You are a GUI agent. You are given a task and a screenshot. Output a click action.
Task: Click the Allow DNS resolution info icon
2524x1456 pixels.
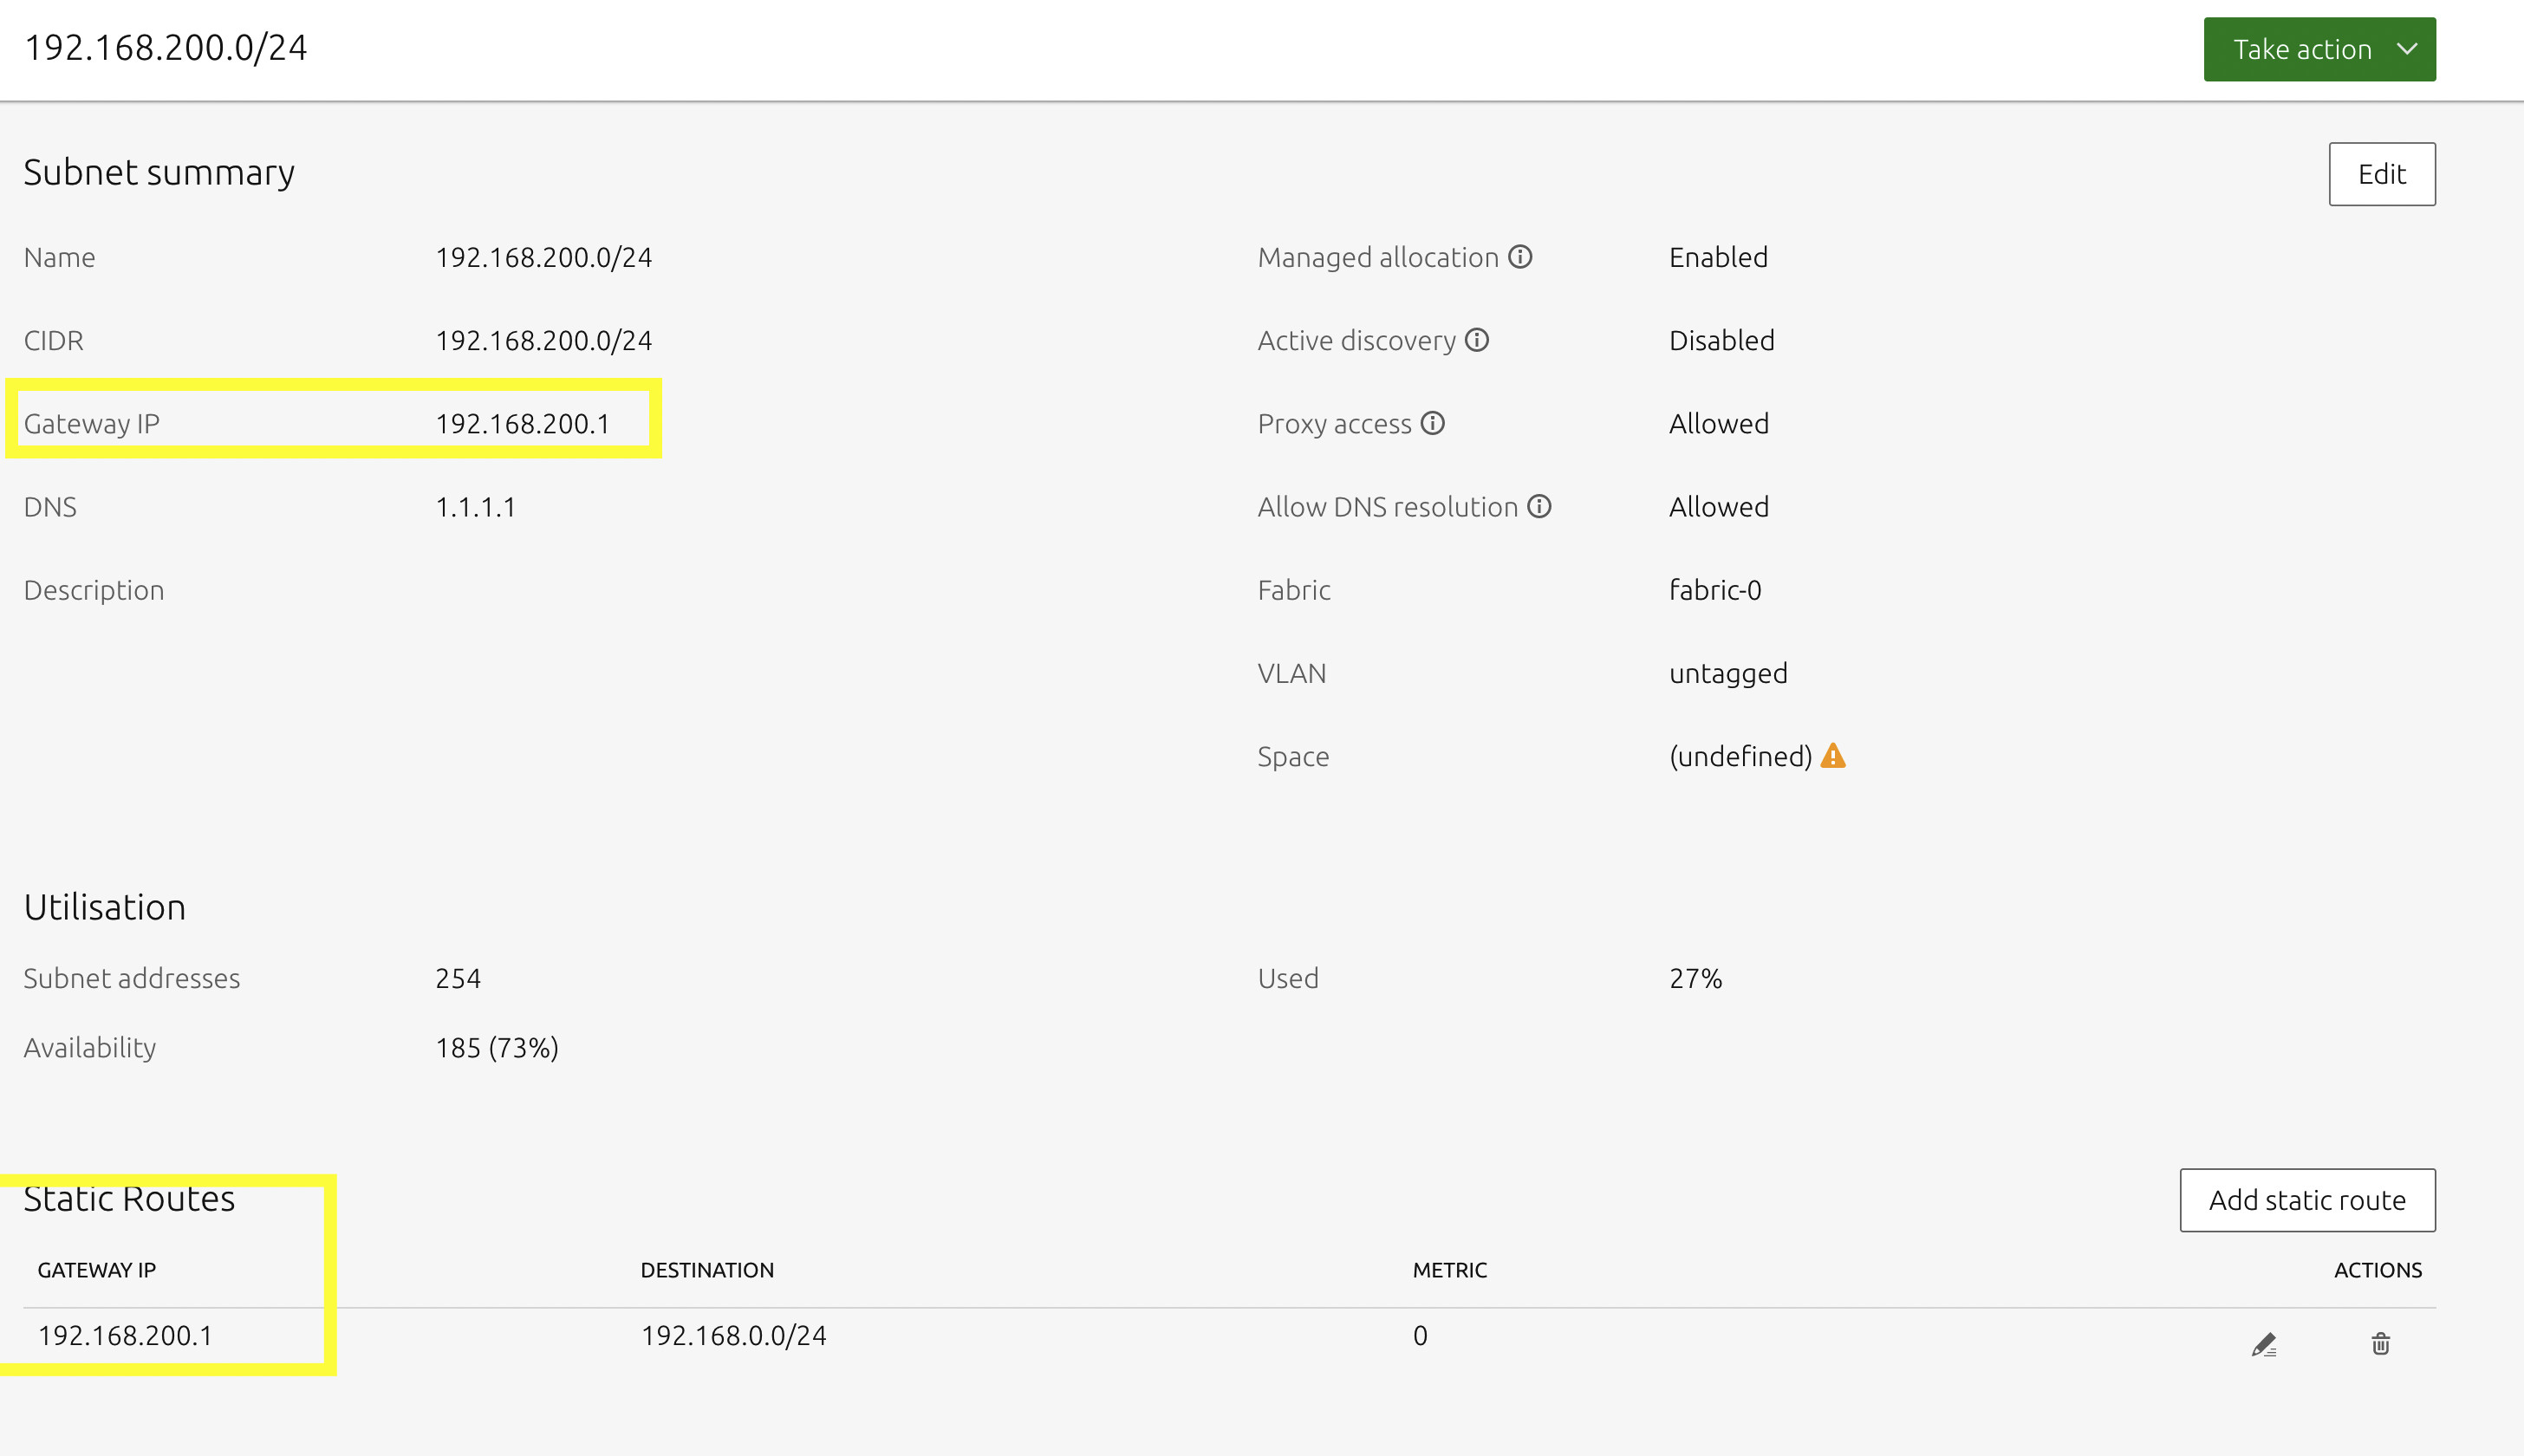tap(1540, 507)
